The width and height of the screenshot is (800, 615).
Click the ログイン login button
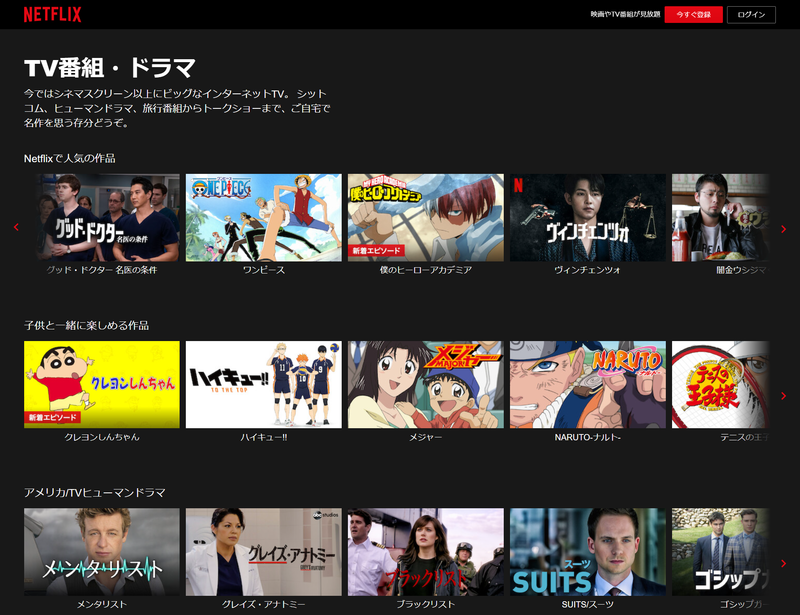pos(751,15)
